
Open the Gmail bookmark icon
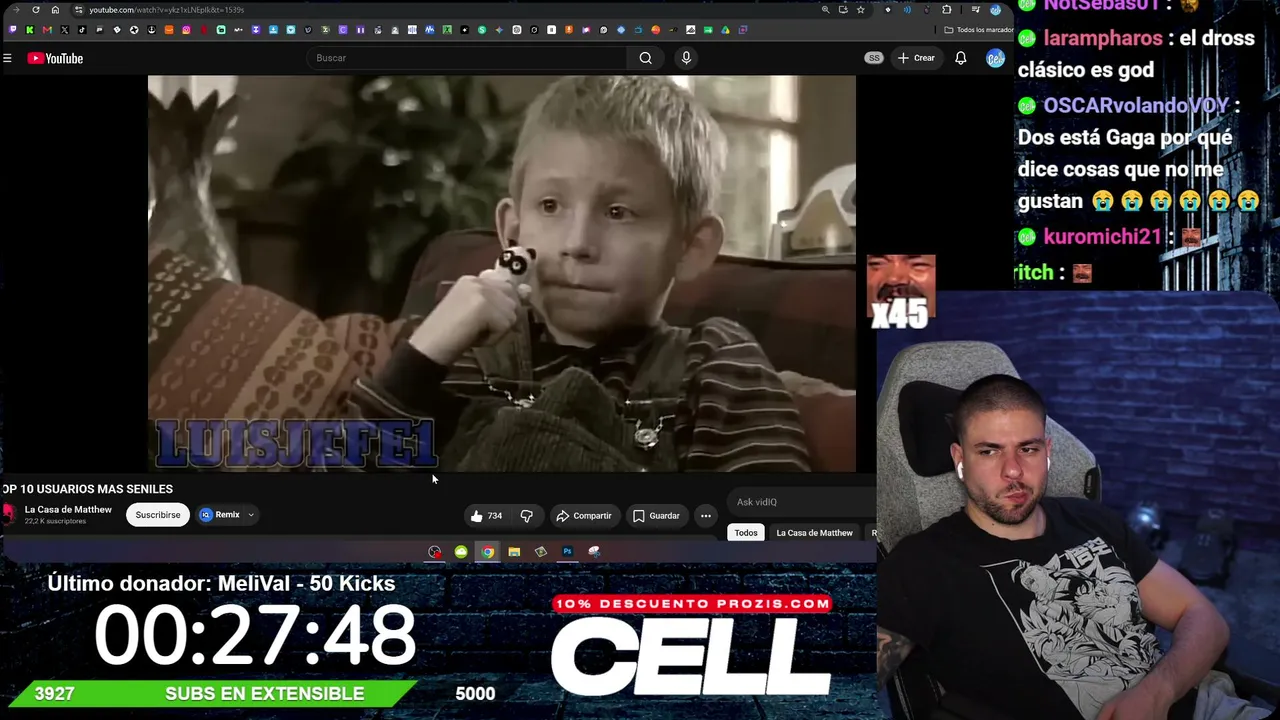[x=47, y=30]
